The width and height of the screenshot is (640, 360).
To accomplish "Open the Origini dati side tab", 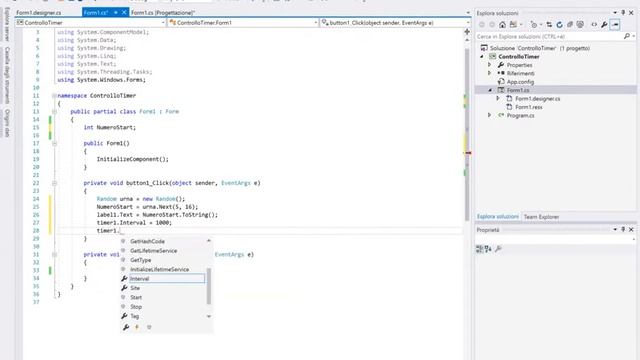I will pos(7,123).
